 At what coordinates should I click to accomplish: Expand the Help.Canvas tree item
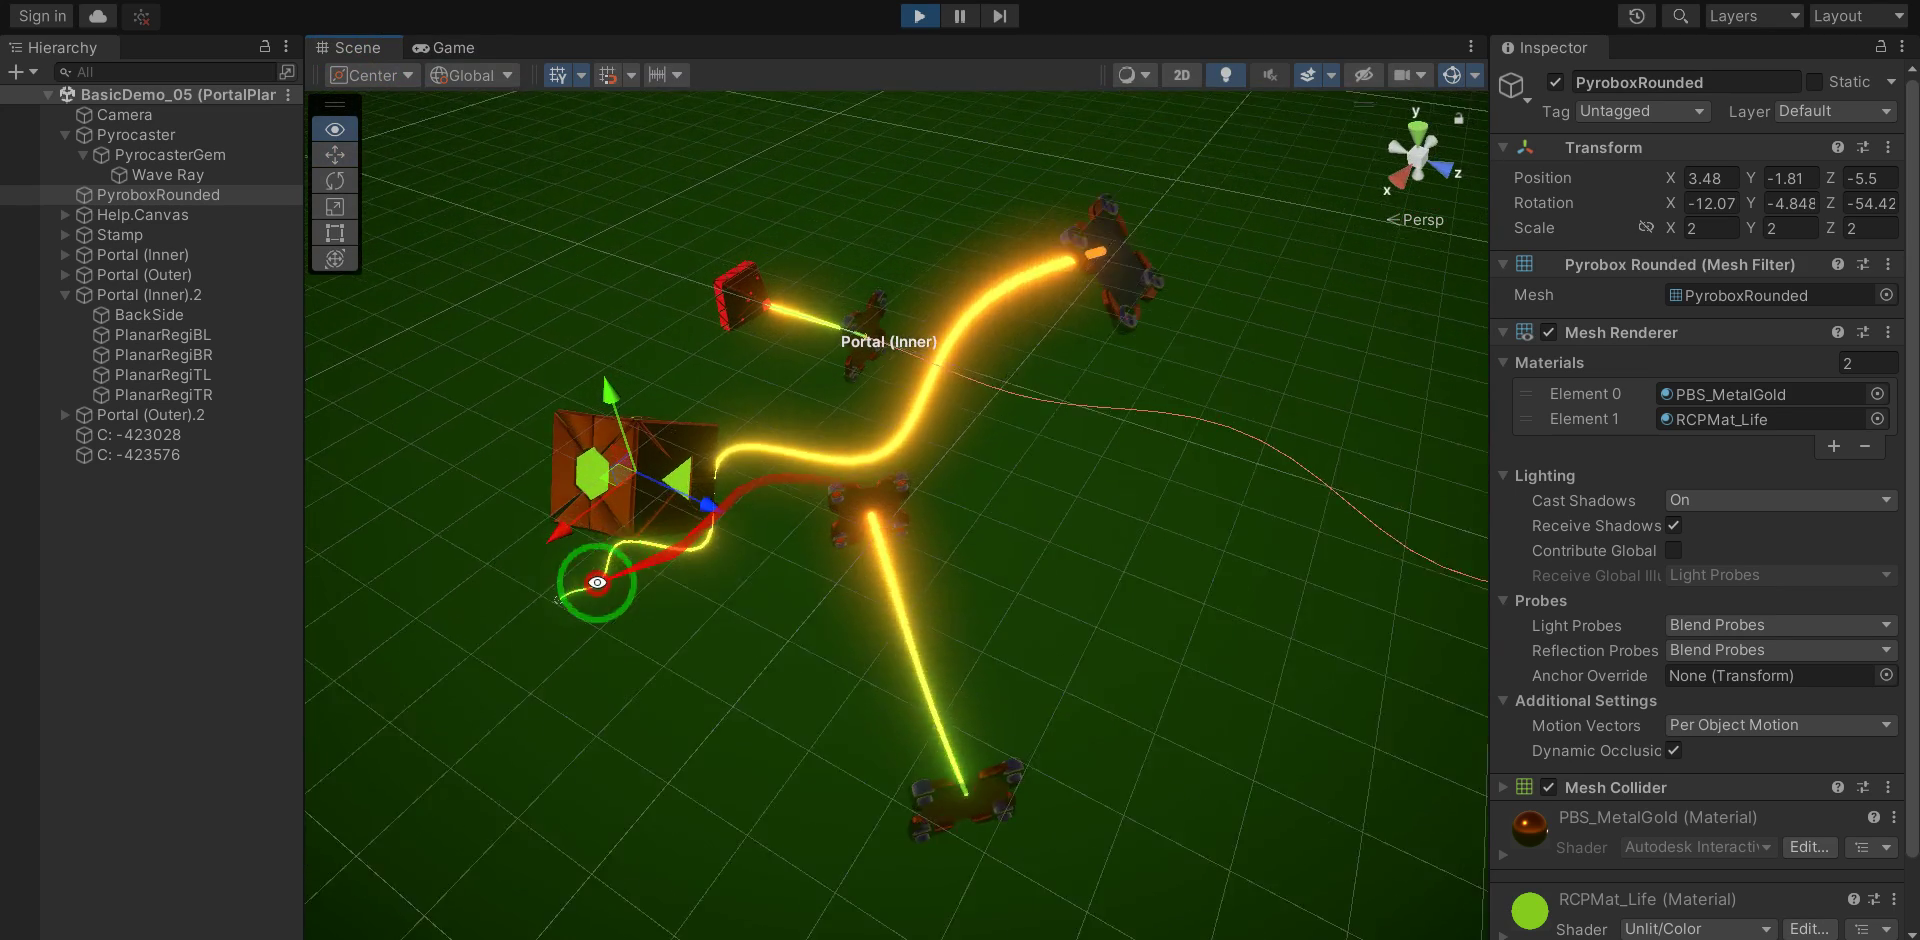65,215
